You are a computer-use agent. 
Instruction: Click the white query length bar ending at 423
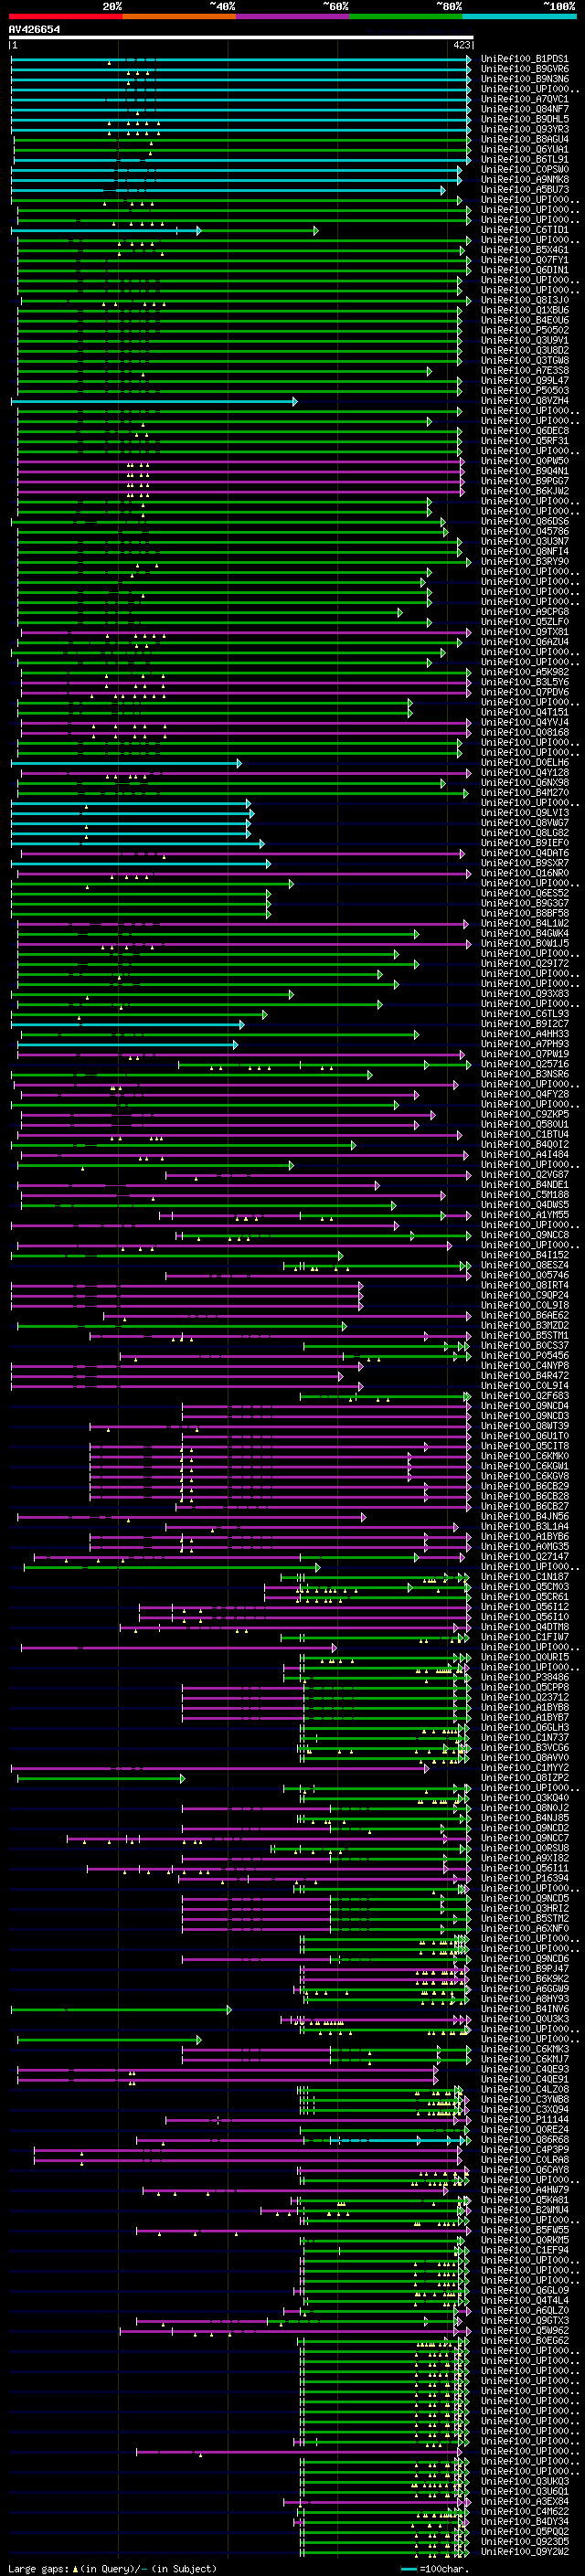[x=241, y=38]
